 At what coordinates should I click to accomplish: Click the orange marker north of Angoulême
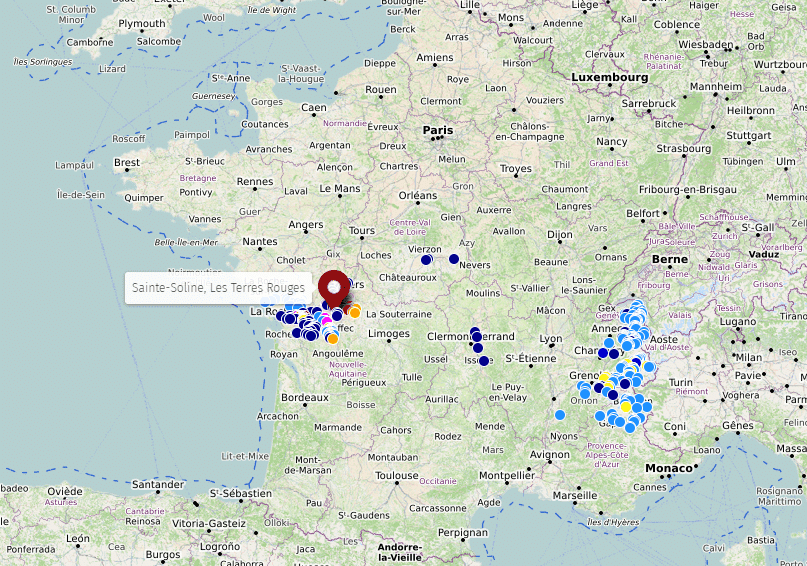[333, 338]
